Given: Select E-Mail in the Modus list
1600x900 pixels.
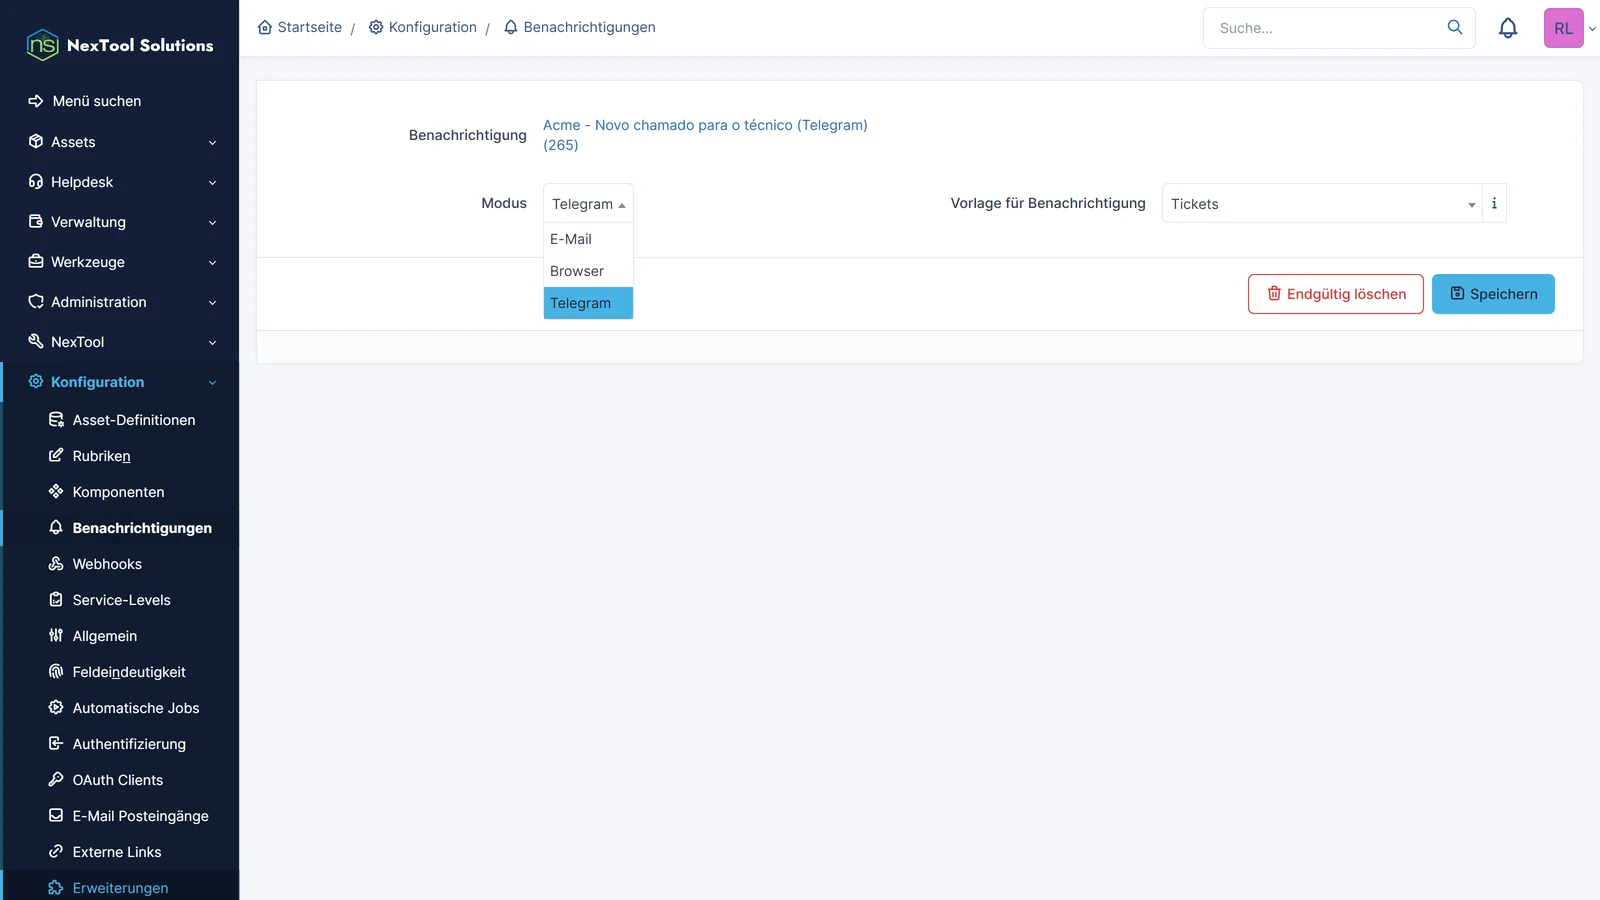Looking at the screenshot, I should pyautogui.click(x=588, y=239).
